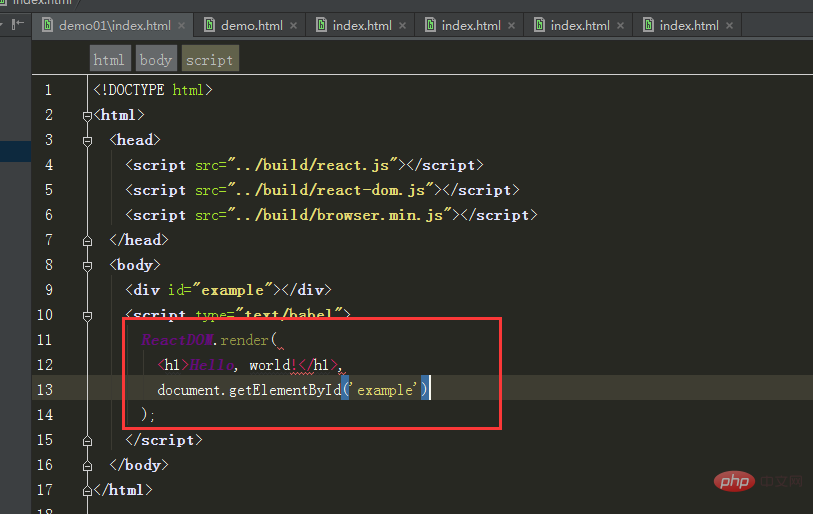
Task: Click the ReactDOM.render call
Action: (210, 340)
